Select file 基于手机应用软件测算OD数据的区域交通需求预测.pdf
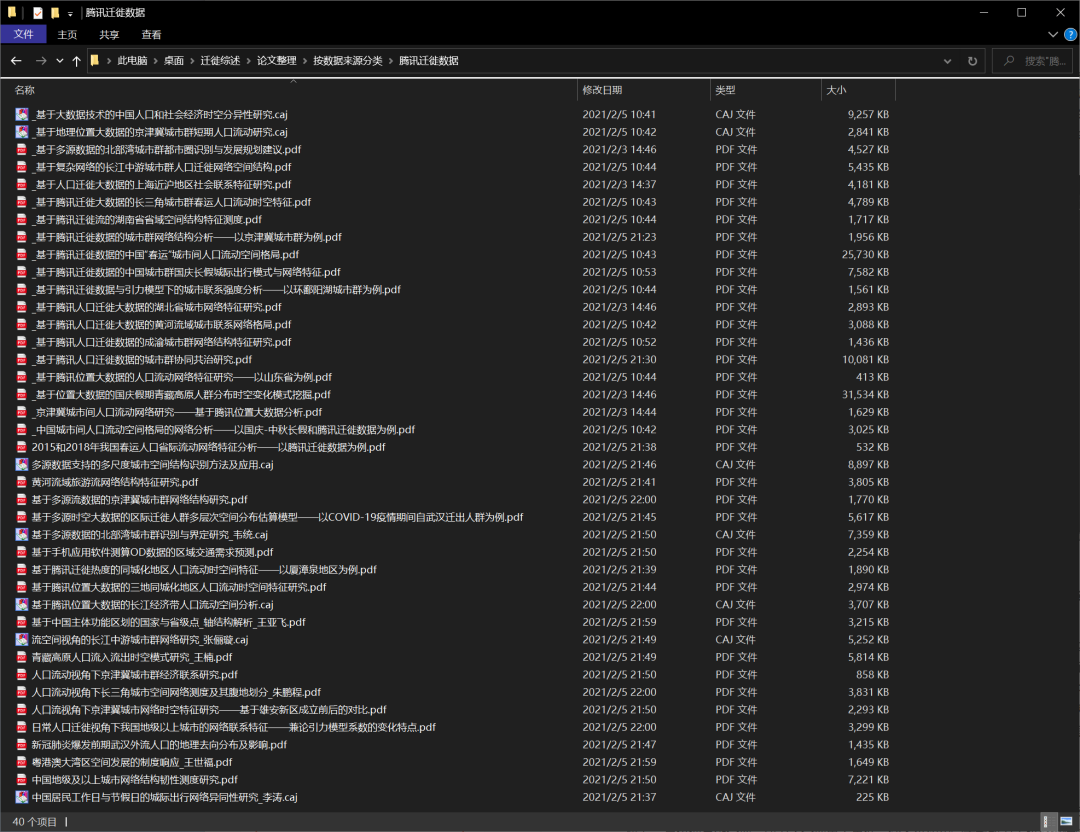 [152, 552]
